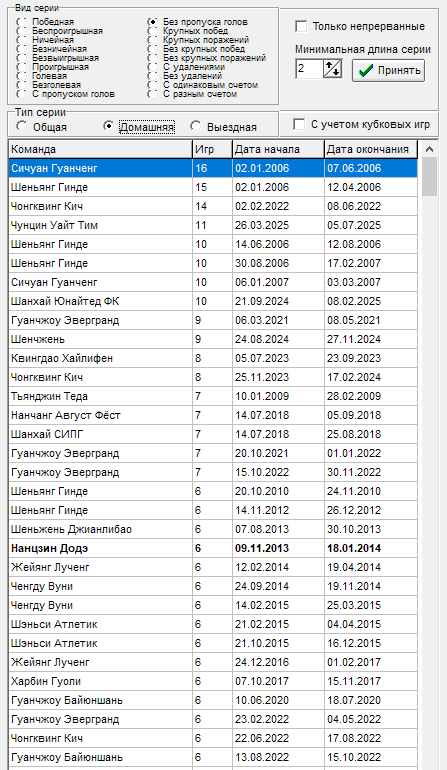Click the spinner arrows for minimum series length

point(333,69)
